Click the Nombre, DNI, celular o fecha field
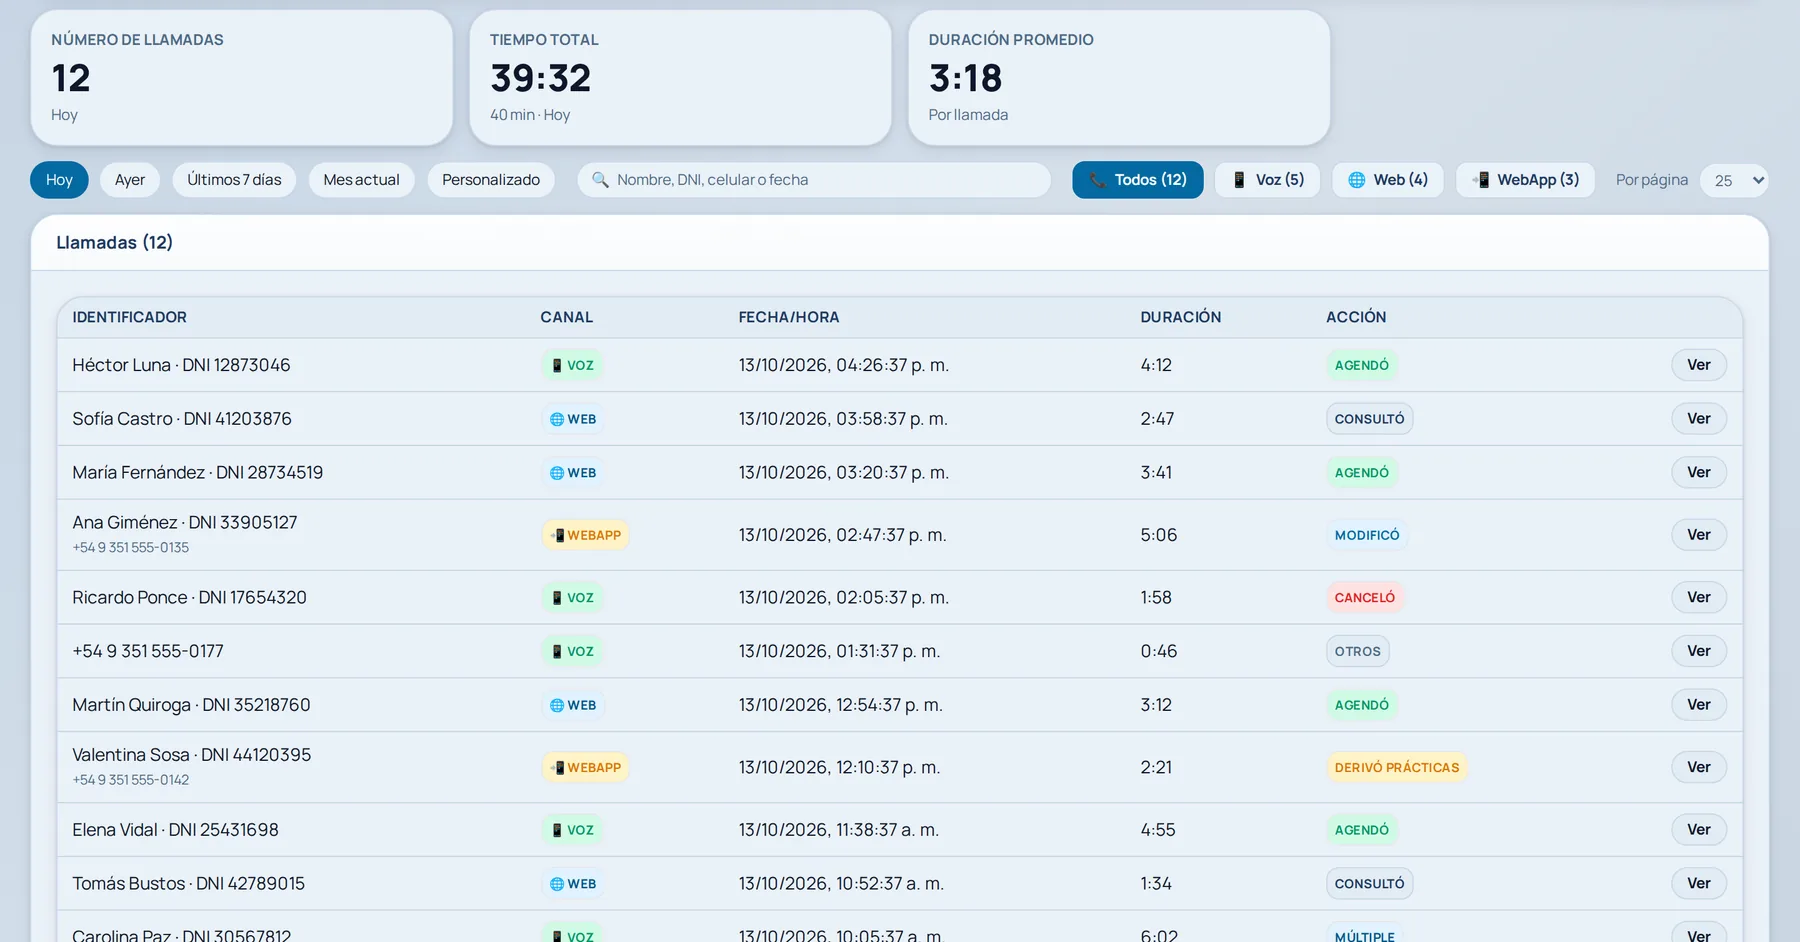 coord(814,180)
